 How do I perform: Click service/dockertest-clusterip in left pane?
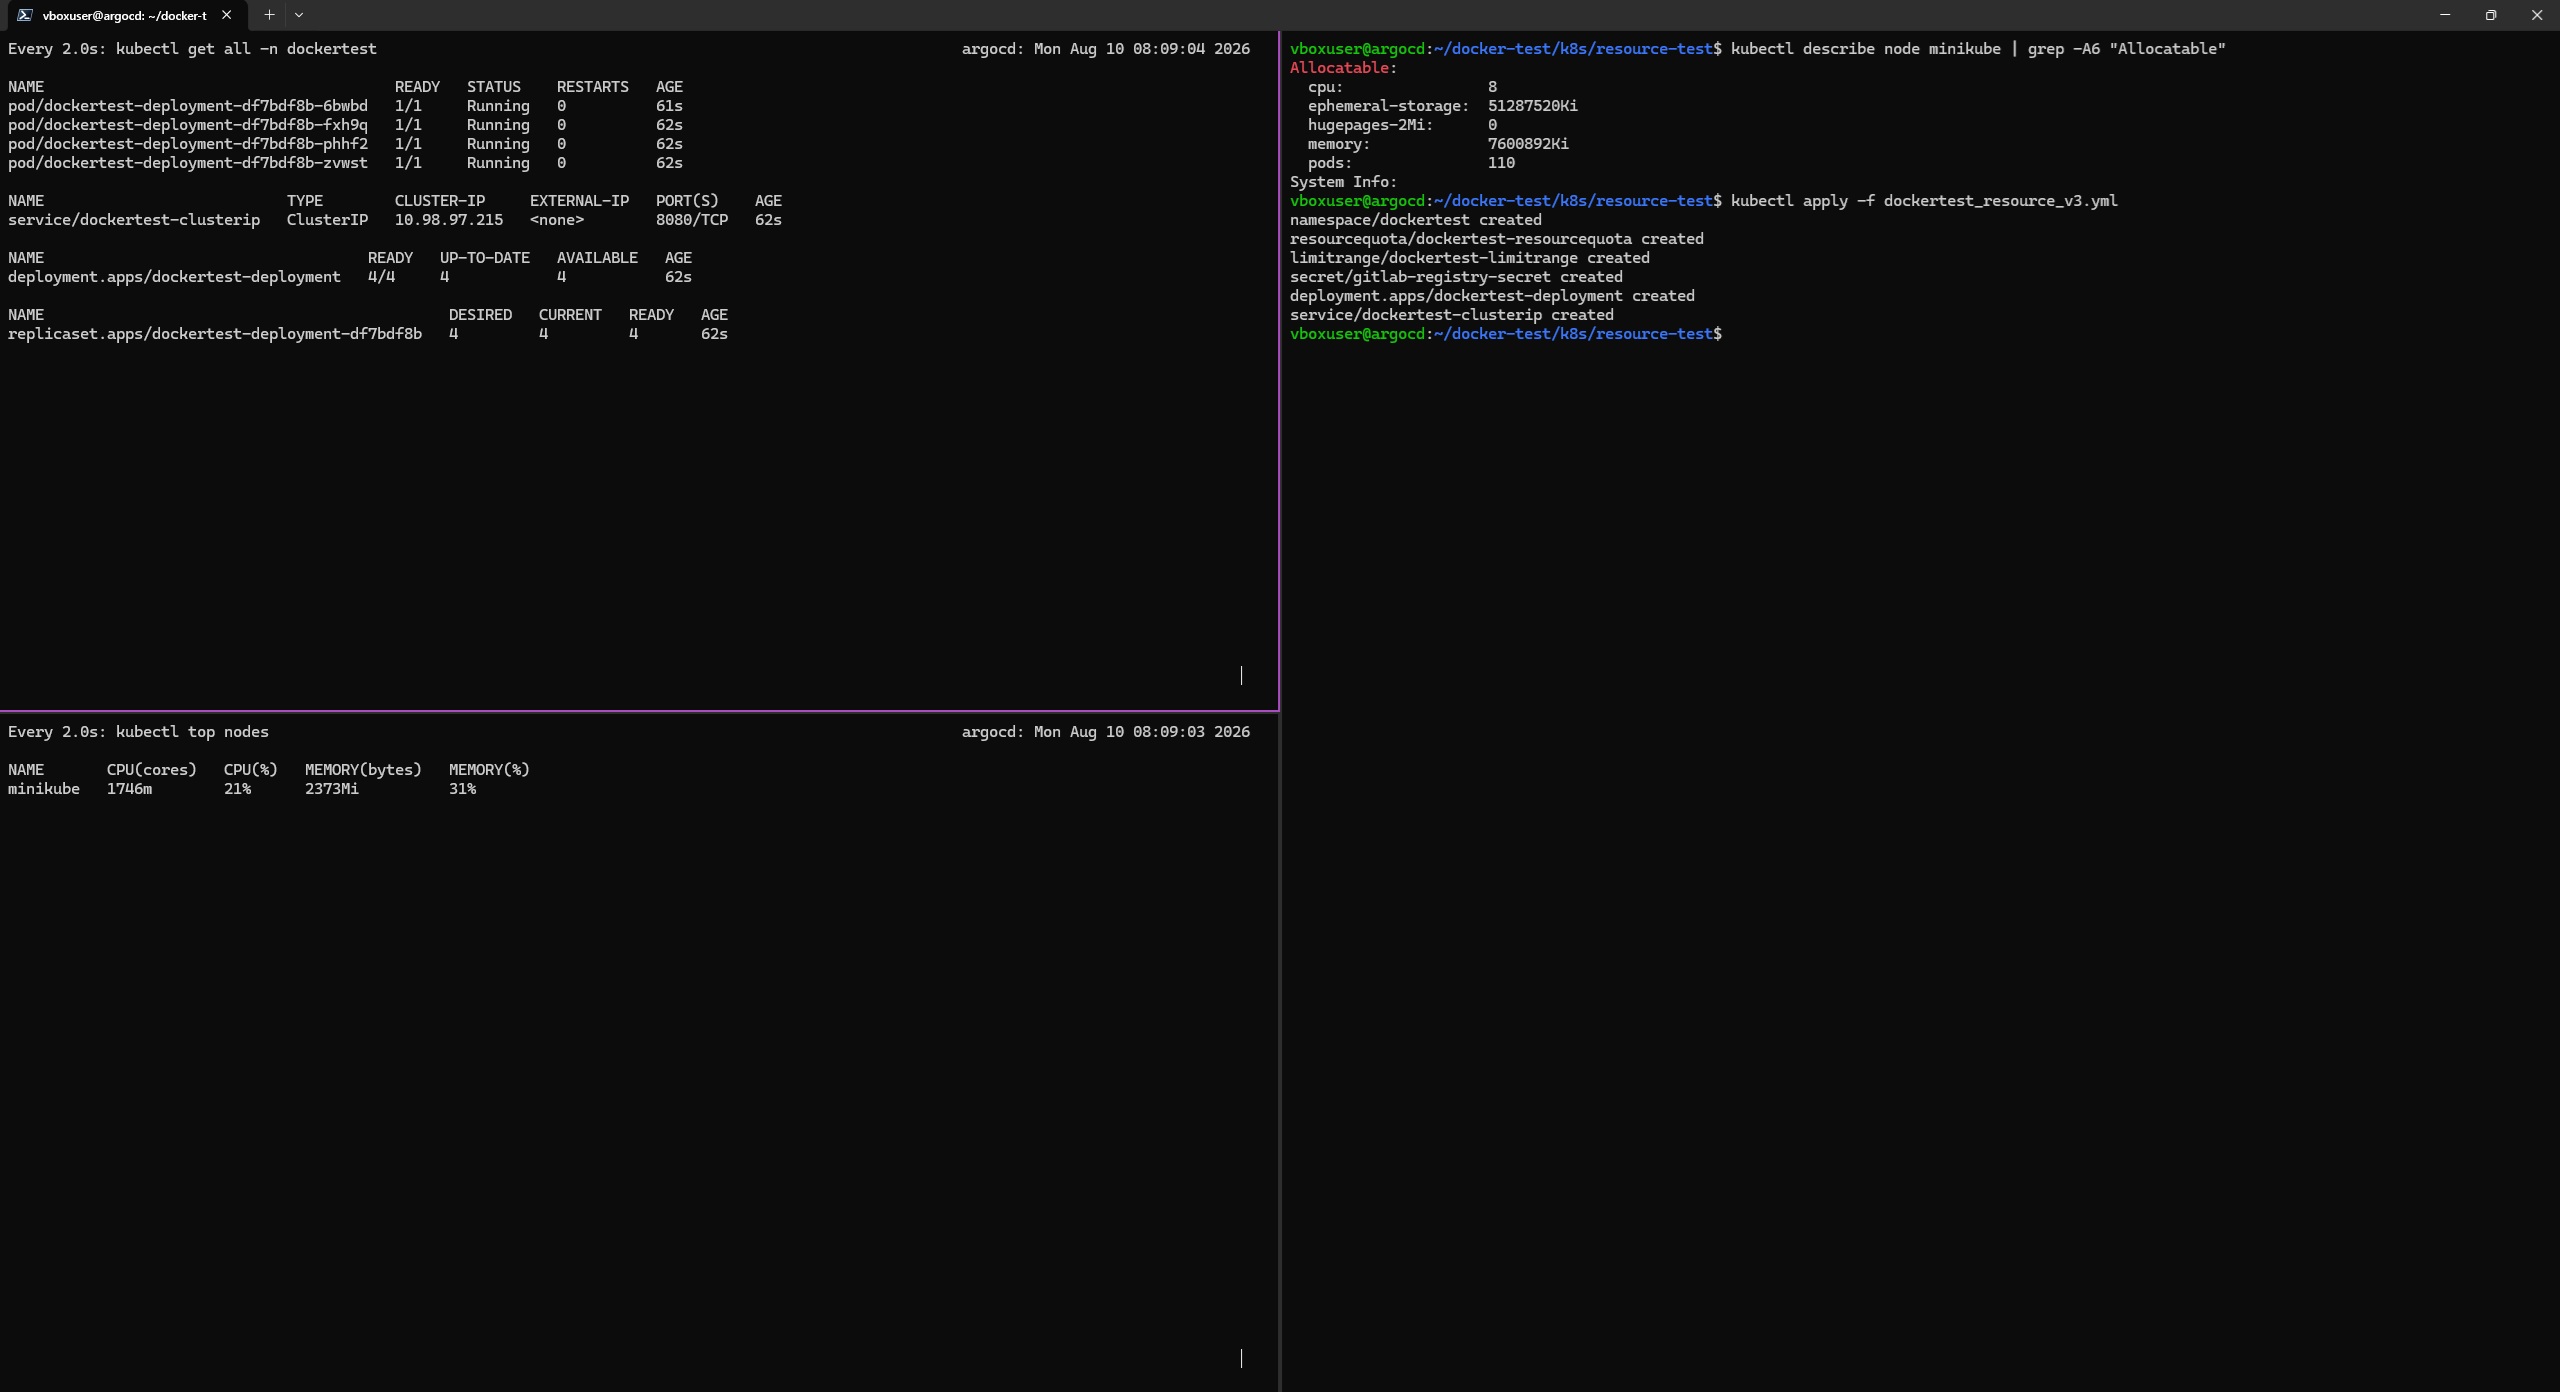click(x=134, y=220)
